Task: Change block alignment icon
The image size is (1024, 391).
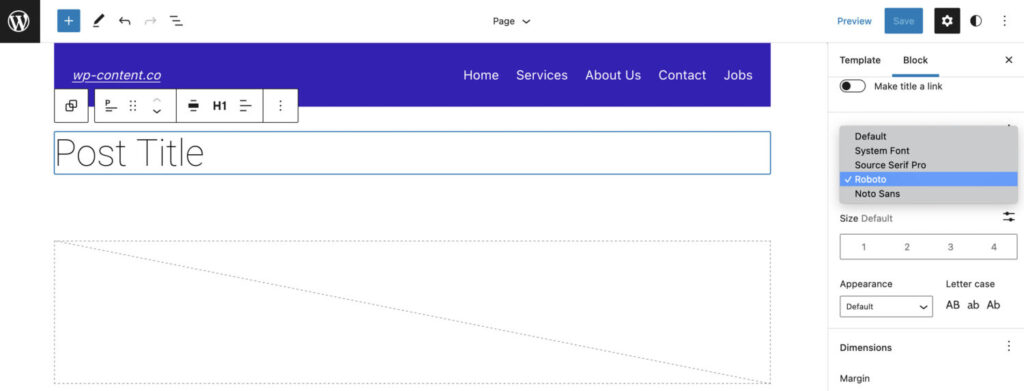Action: 193,106
